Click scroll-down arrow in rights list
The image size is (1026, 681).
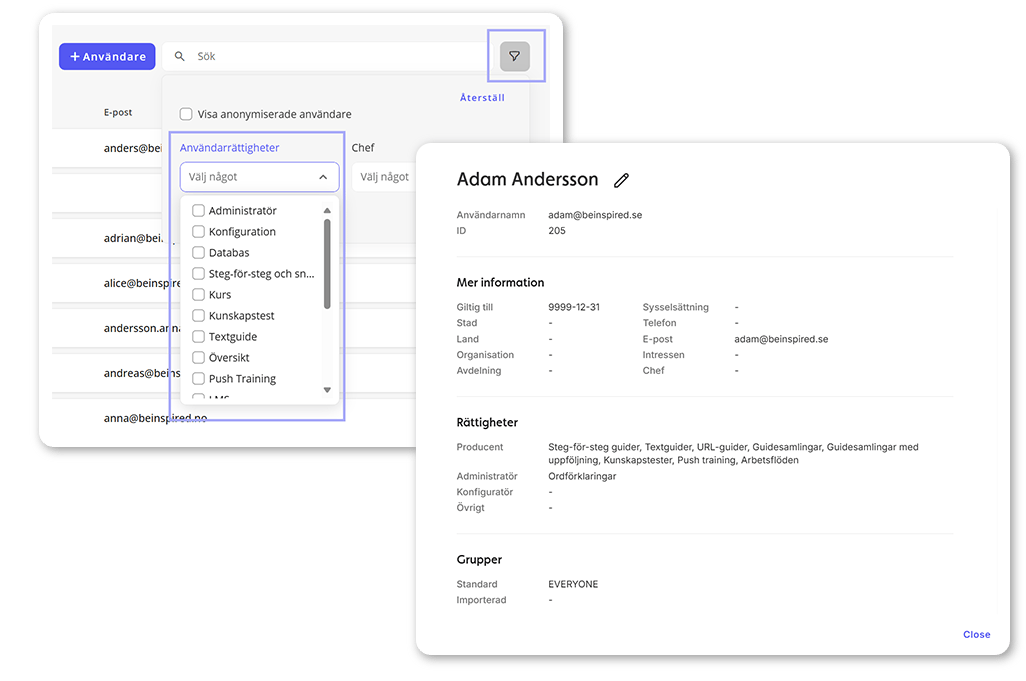coord(327,390)
